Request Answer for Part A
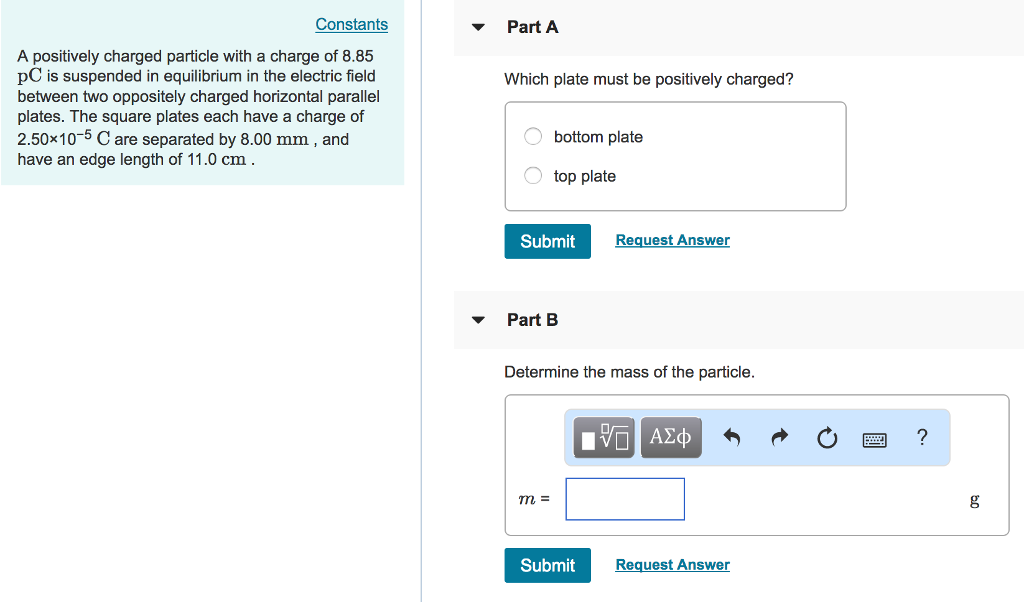Image resolution: width=1024 pixels, height=602 pixels. click(x=671, y=240)
